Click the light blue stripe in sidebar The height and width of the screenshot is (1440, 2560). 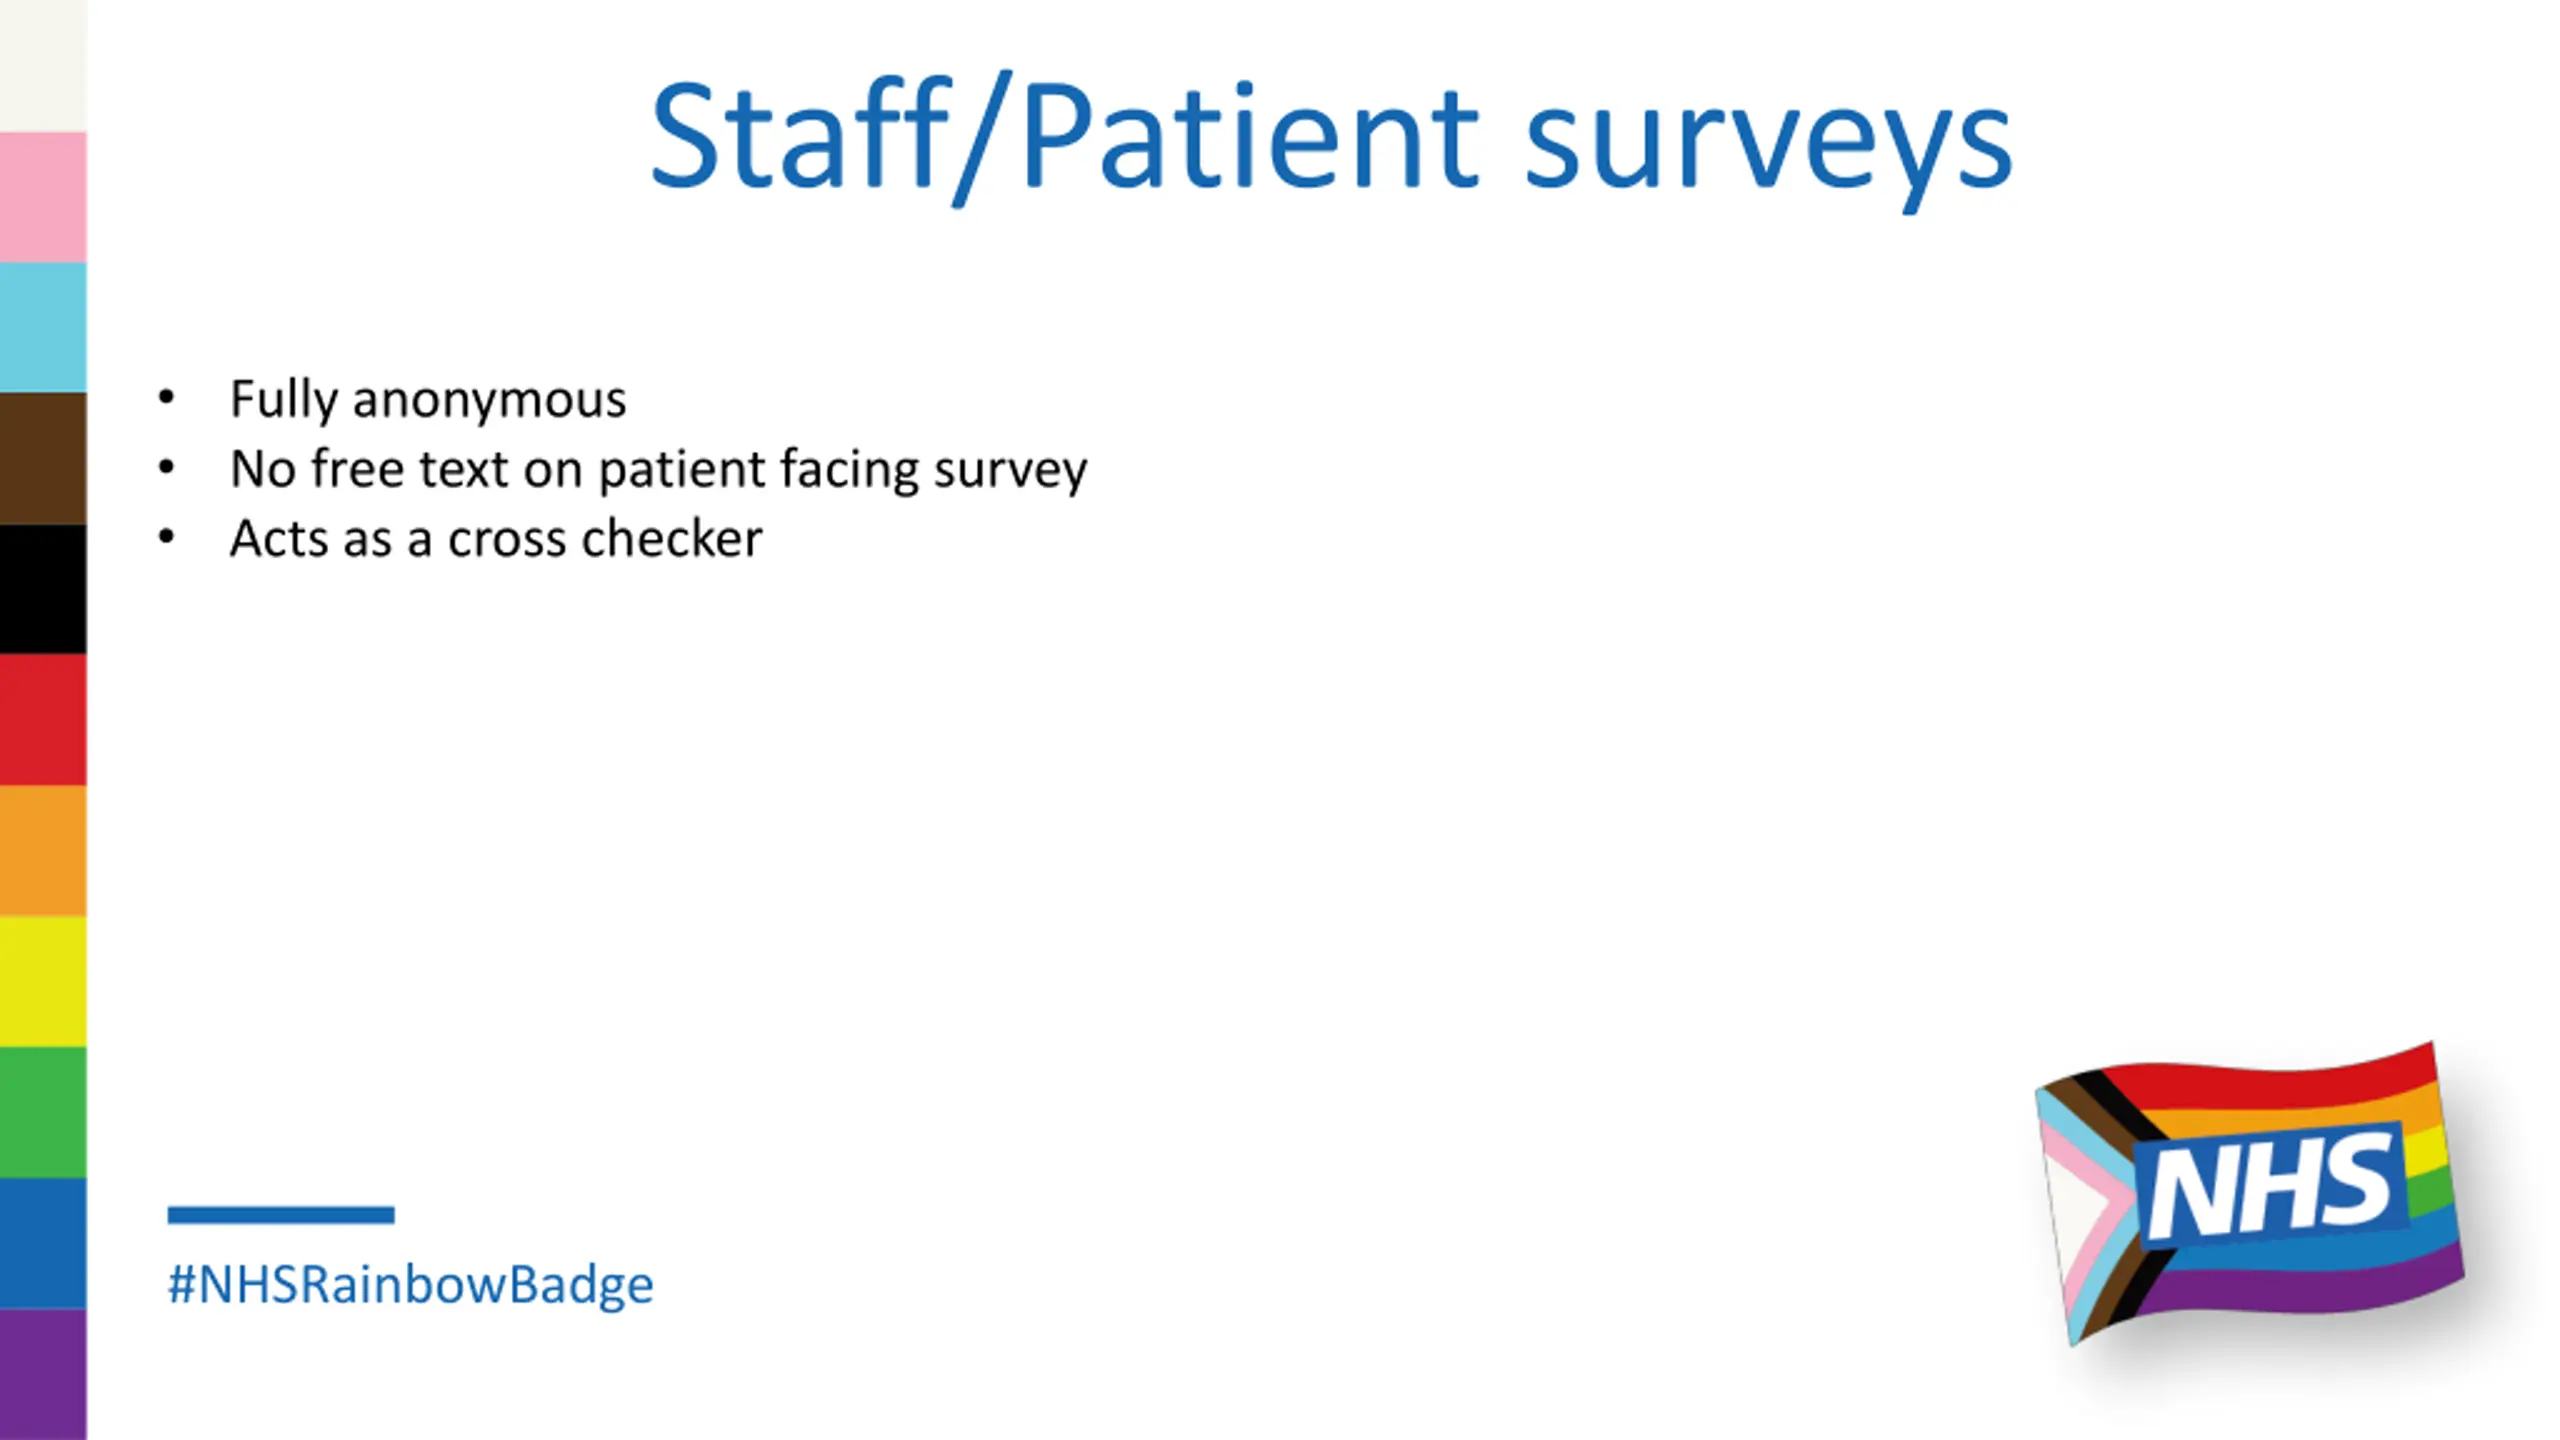[43, 327]
